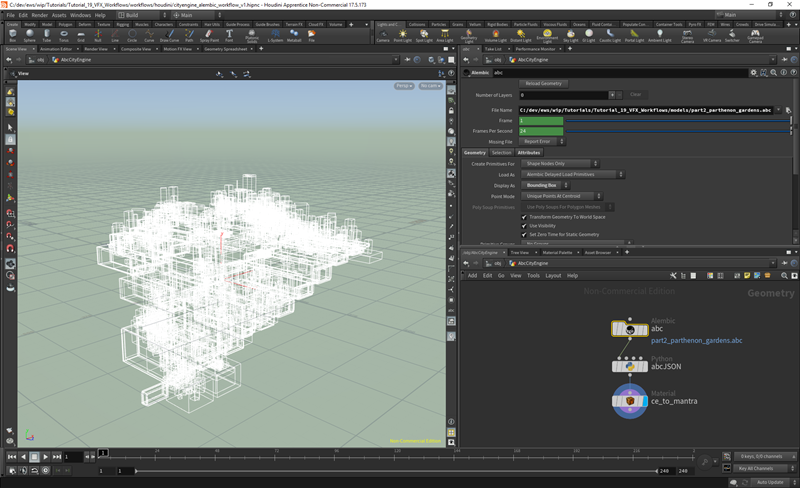This screenshot has height=488, width=800.
Task: Toggle Transform Geometry To World Space
Action: pyautogui.click(x=525, y=217)
